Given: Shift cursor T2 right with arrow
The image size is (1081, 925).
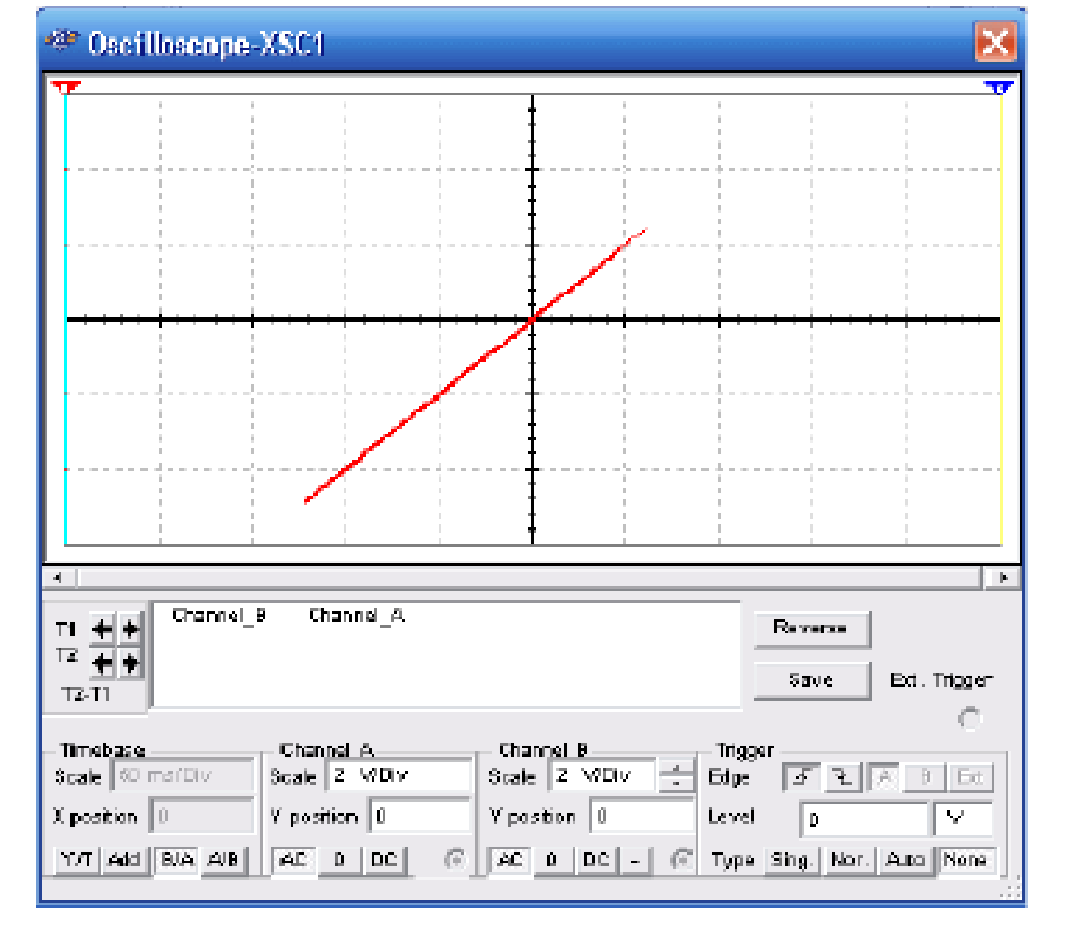Looking at the screenshot, I should point(130,662).
